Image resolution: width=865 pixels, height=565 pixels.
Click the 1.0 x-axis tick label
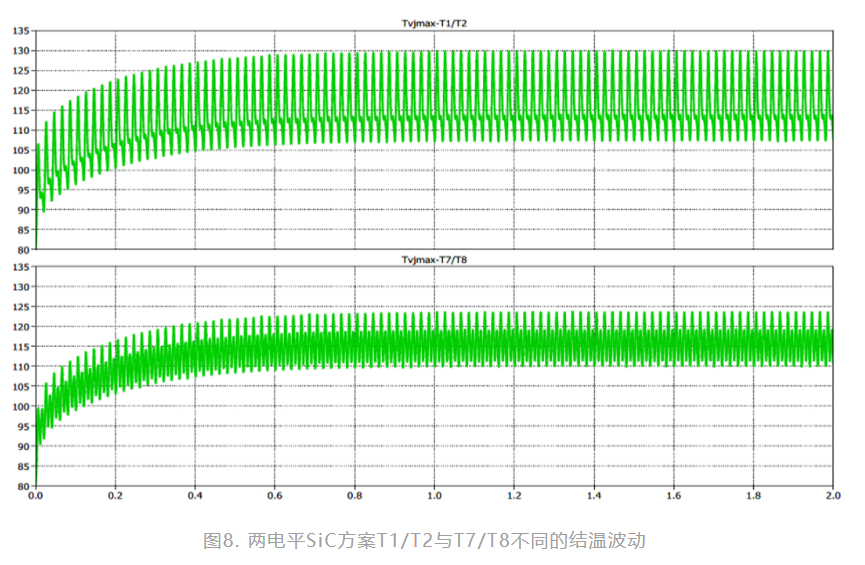434,495
